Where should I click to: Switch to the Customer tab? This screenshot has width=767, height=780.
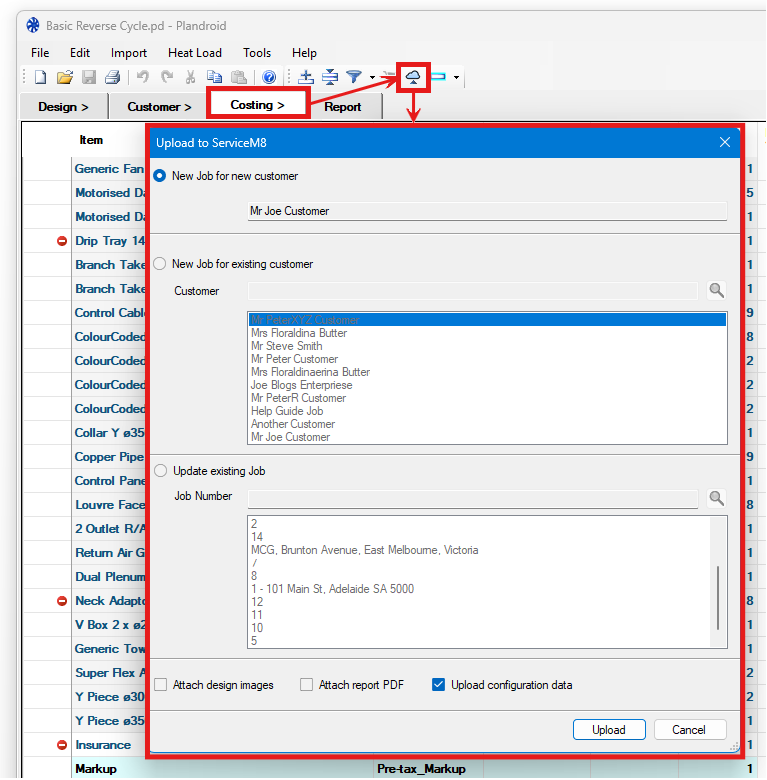click(x=159, y=106)
